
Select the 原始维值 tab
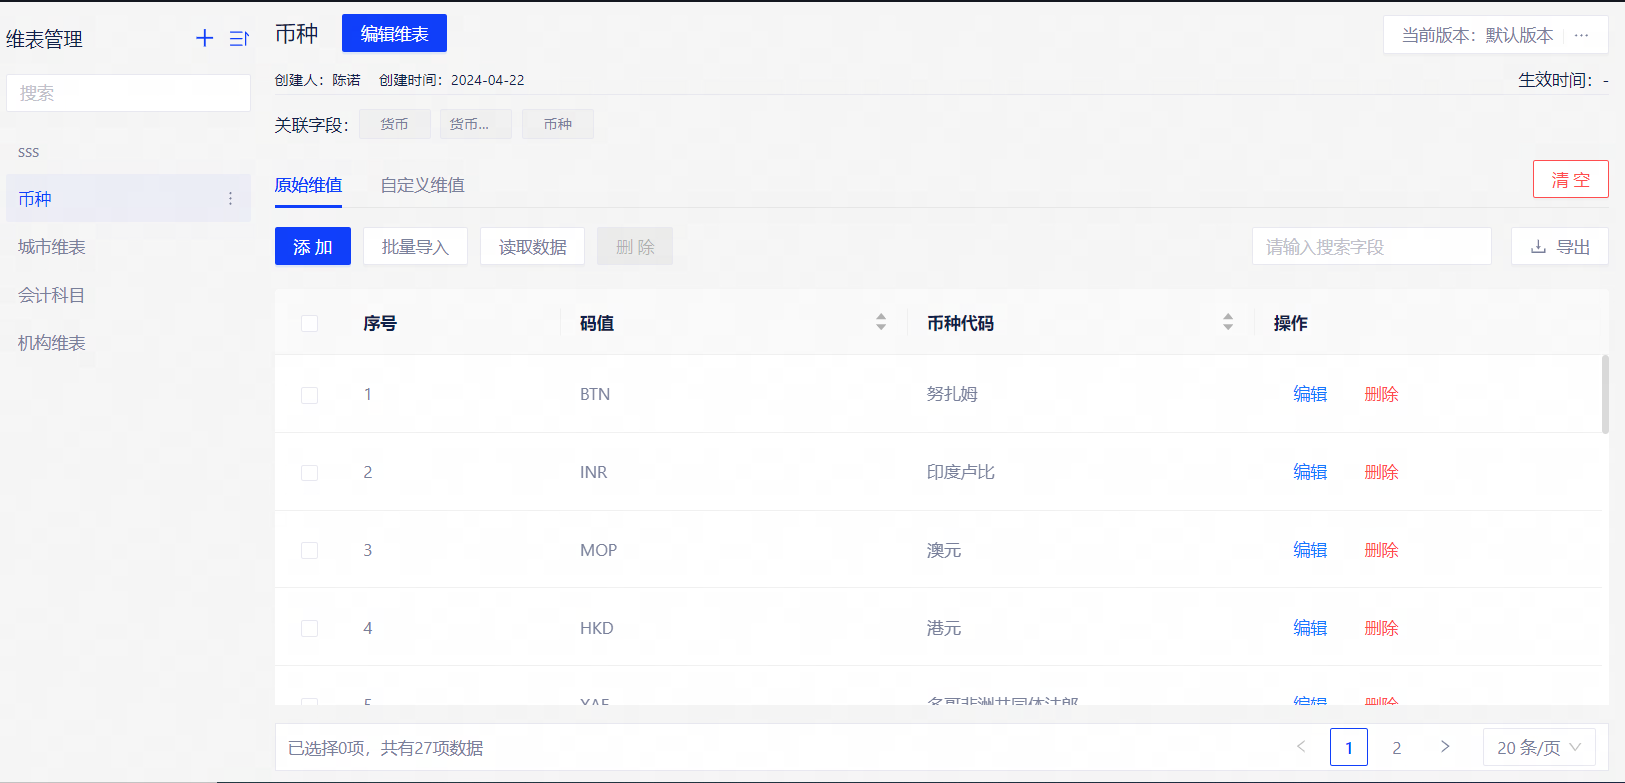pyautogui.click(x=308, y=185)
